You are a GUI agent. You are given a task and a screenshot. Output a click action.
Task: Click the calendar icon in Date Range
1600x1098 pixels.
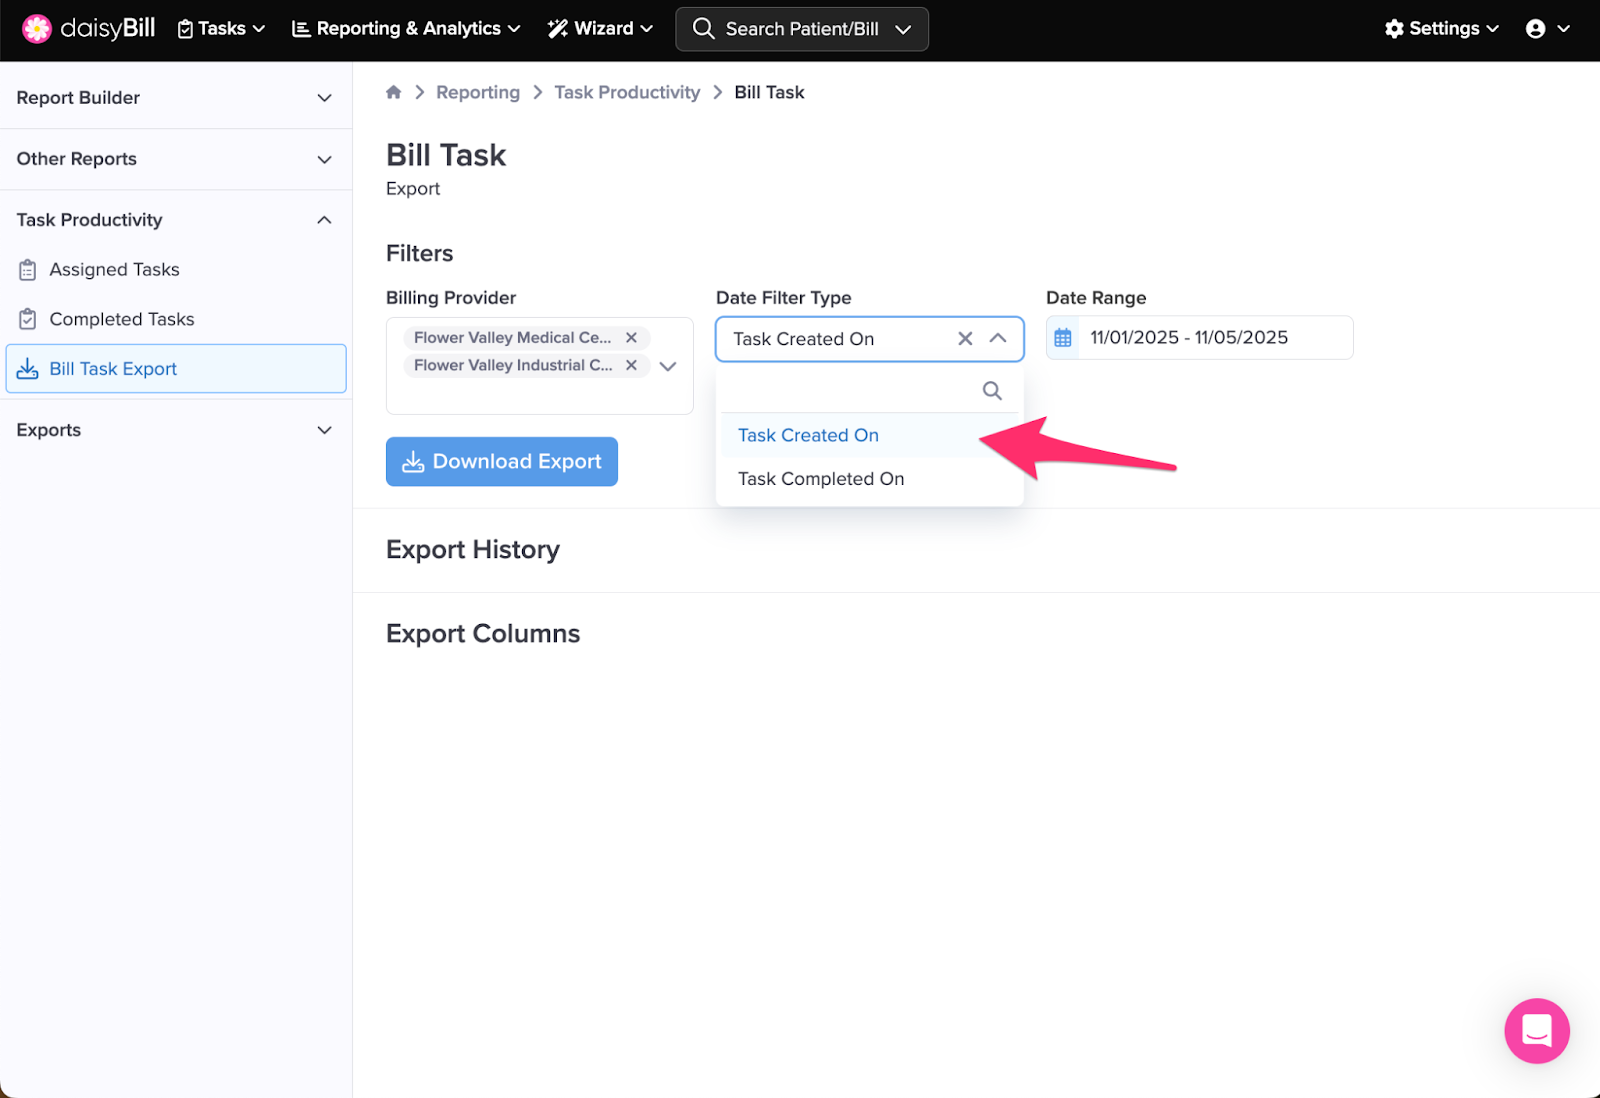[1063, 338]
